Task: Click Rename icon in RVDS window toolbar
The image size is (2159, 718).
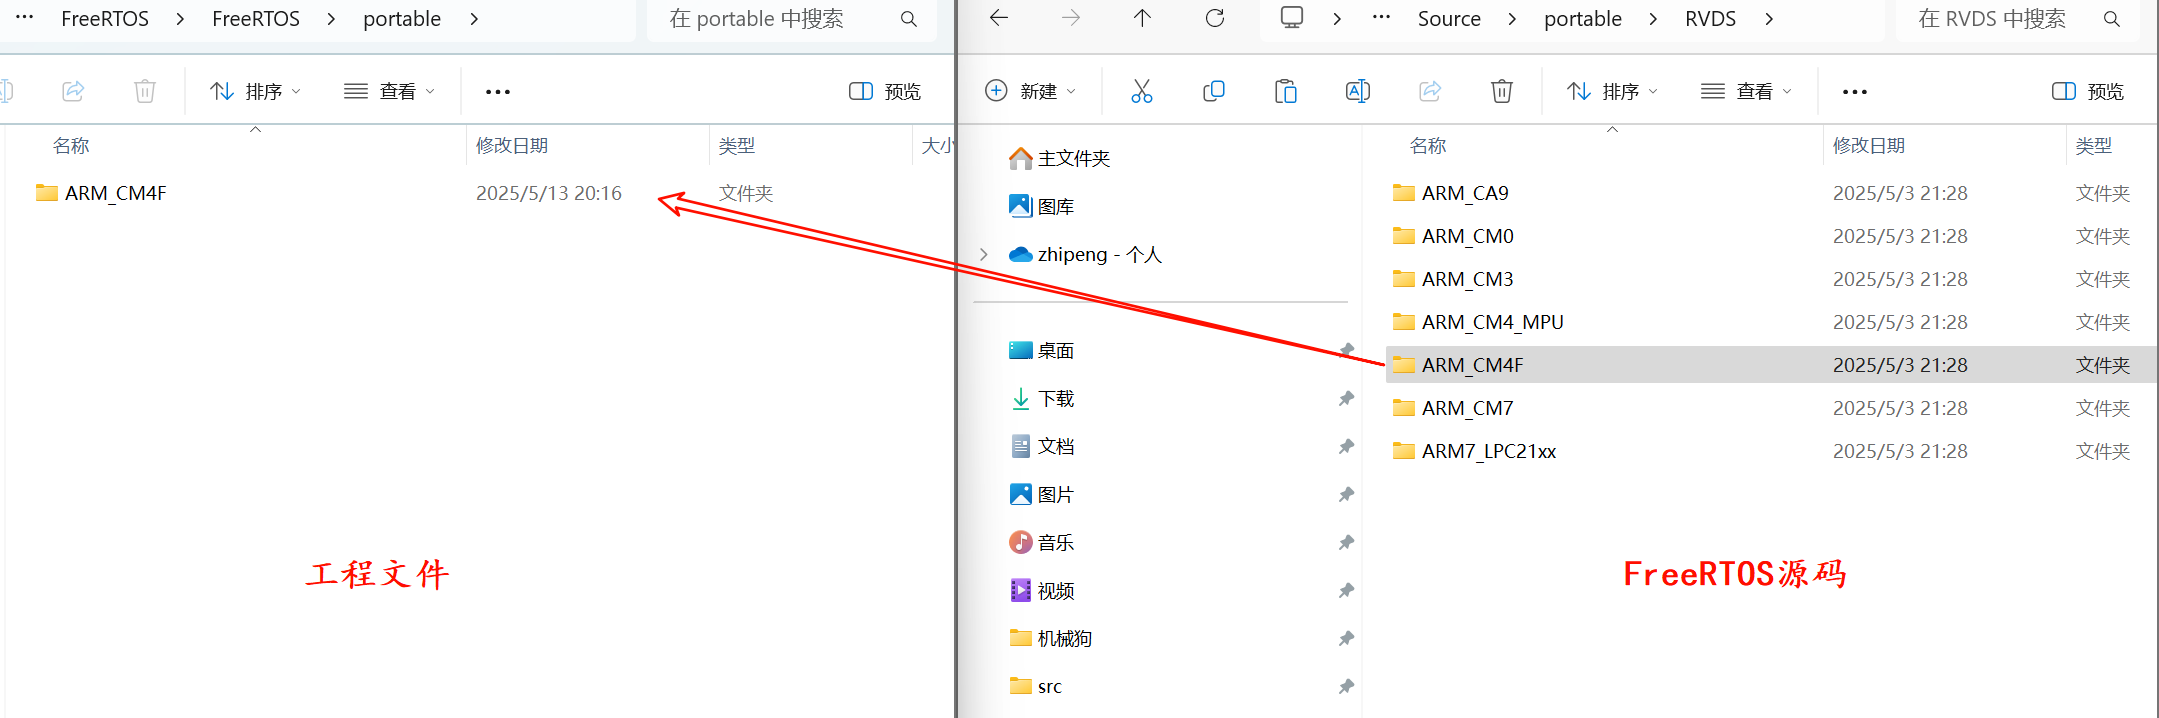Action: point(1357,91)
